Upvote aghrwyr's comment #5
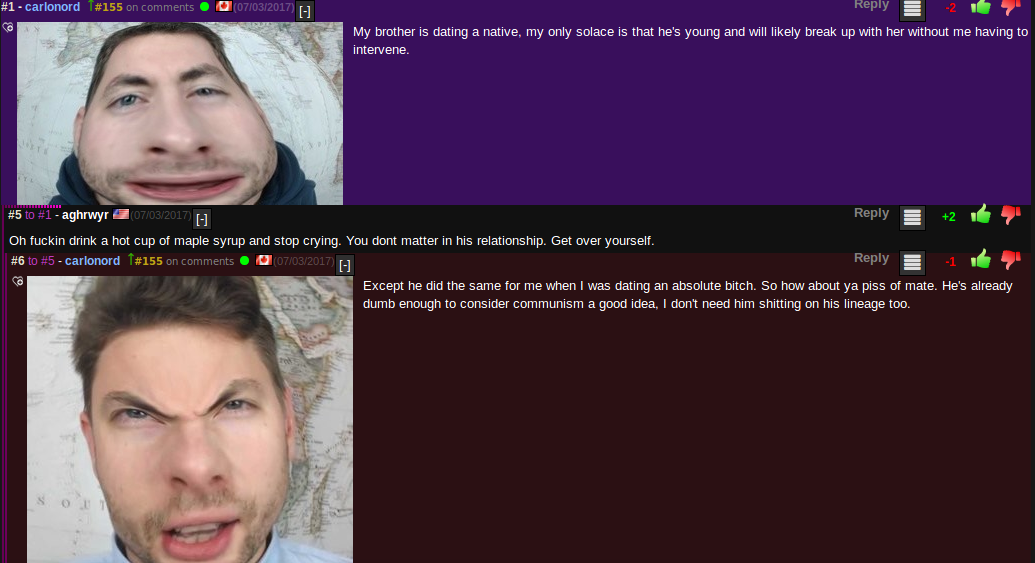This screenshot has width=1035, height=563. point(980,215)
